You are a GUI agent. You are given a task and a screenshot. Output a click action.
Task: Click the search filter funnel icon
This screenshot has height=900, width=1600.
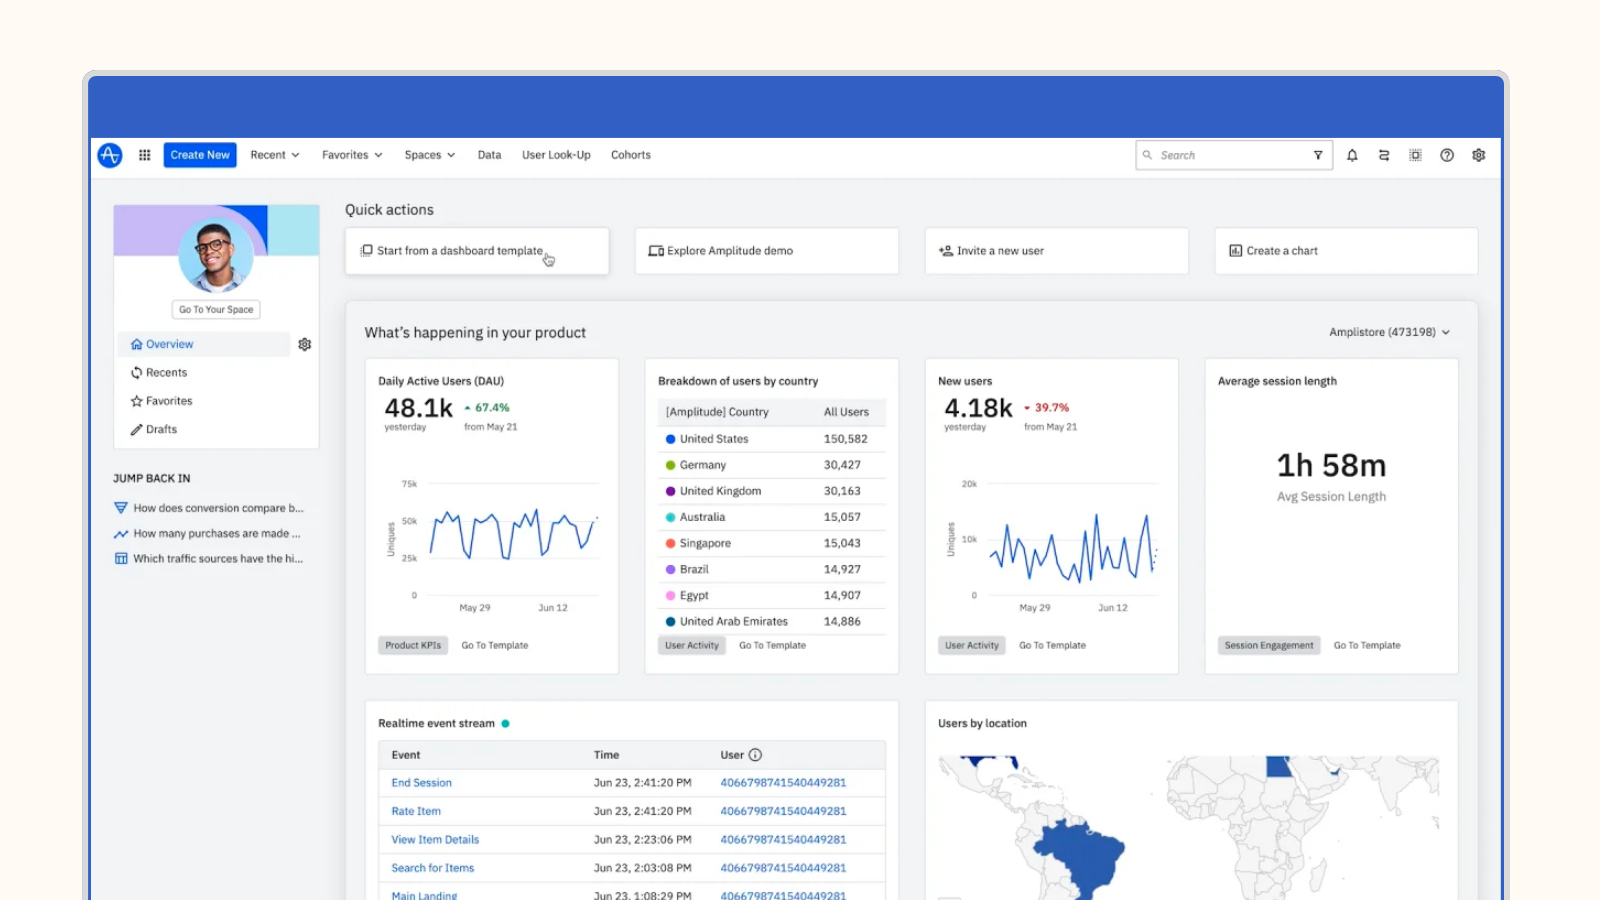point(1318,155)
